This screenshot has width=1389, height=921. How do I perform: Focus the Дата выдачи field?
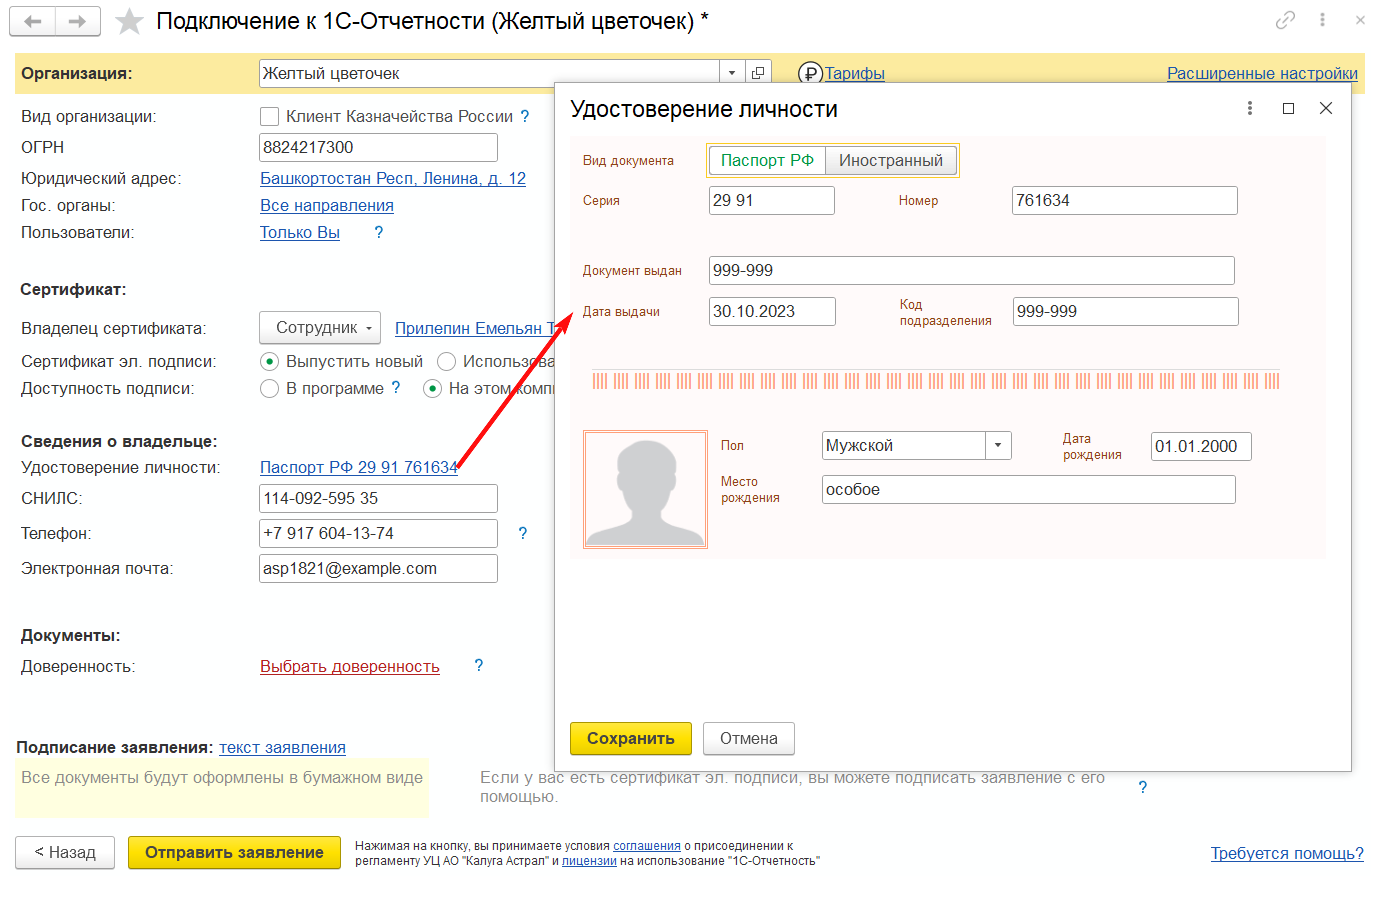point(772,311)
